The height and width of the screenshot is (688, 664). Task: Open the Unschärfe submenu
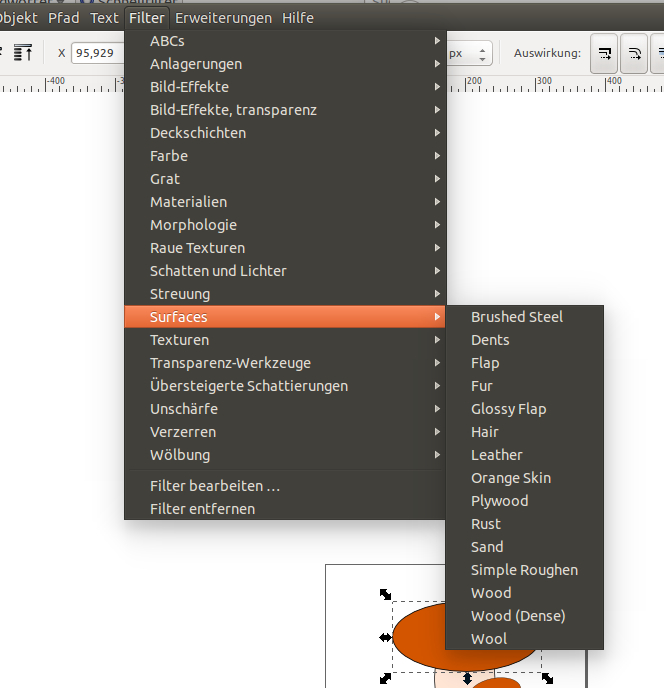285,409
